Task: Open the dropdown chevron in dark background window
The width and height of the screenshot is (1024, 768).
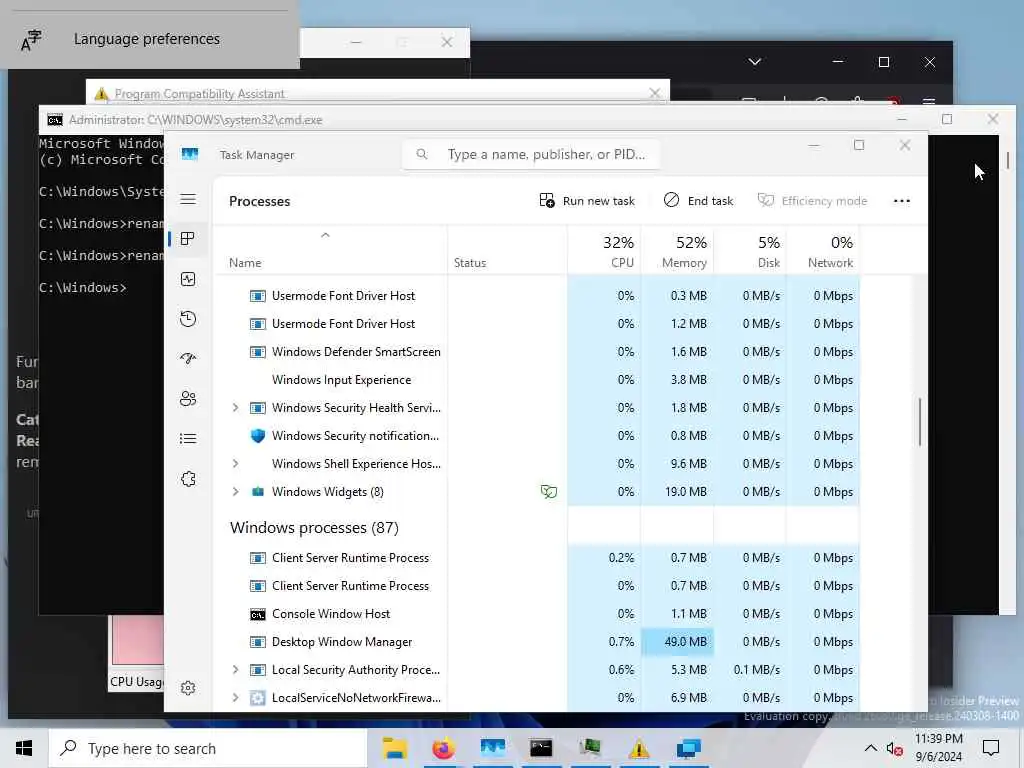Action: tap(755, 62)
